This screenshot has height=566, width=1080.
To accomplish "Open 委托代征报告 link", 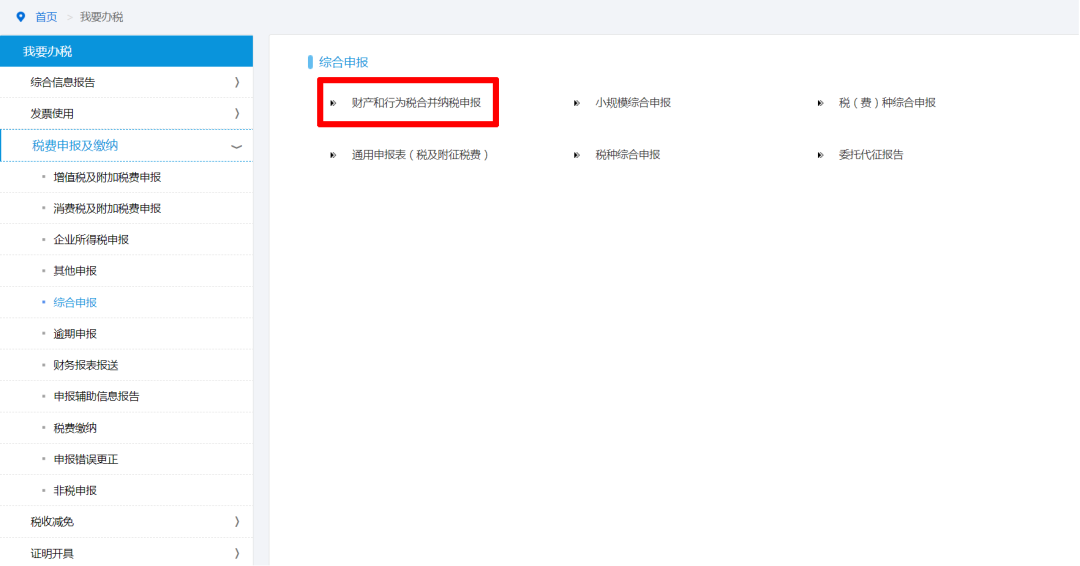I will click(871, 155).
